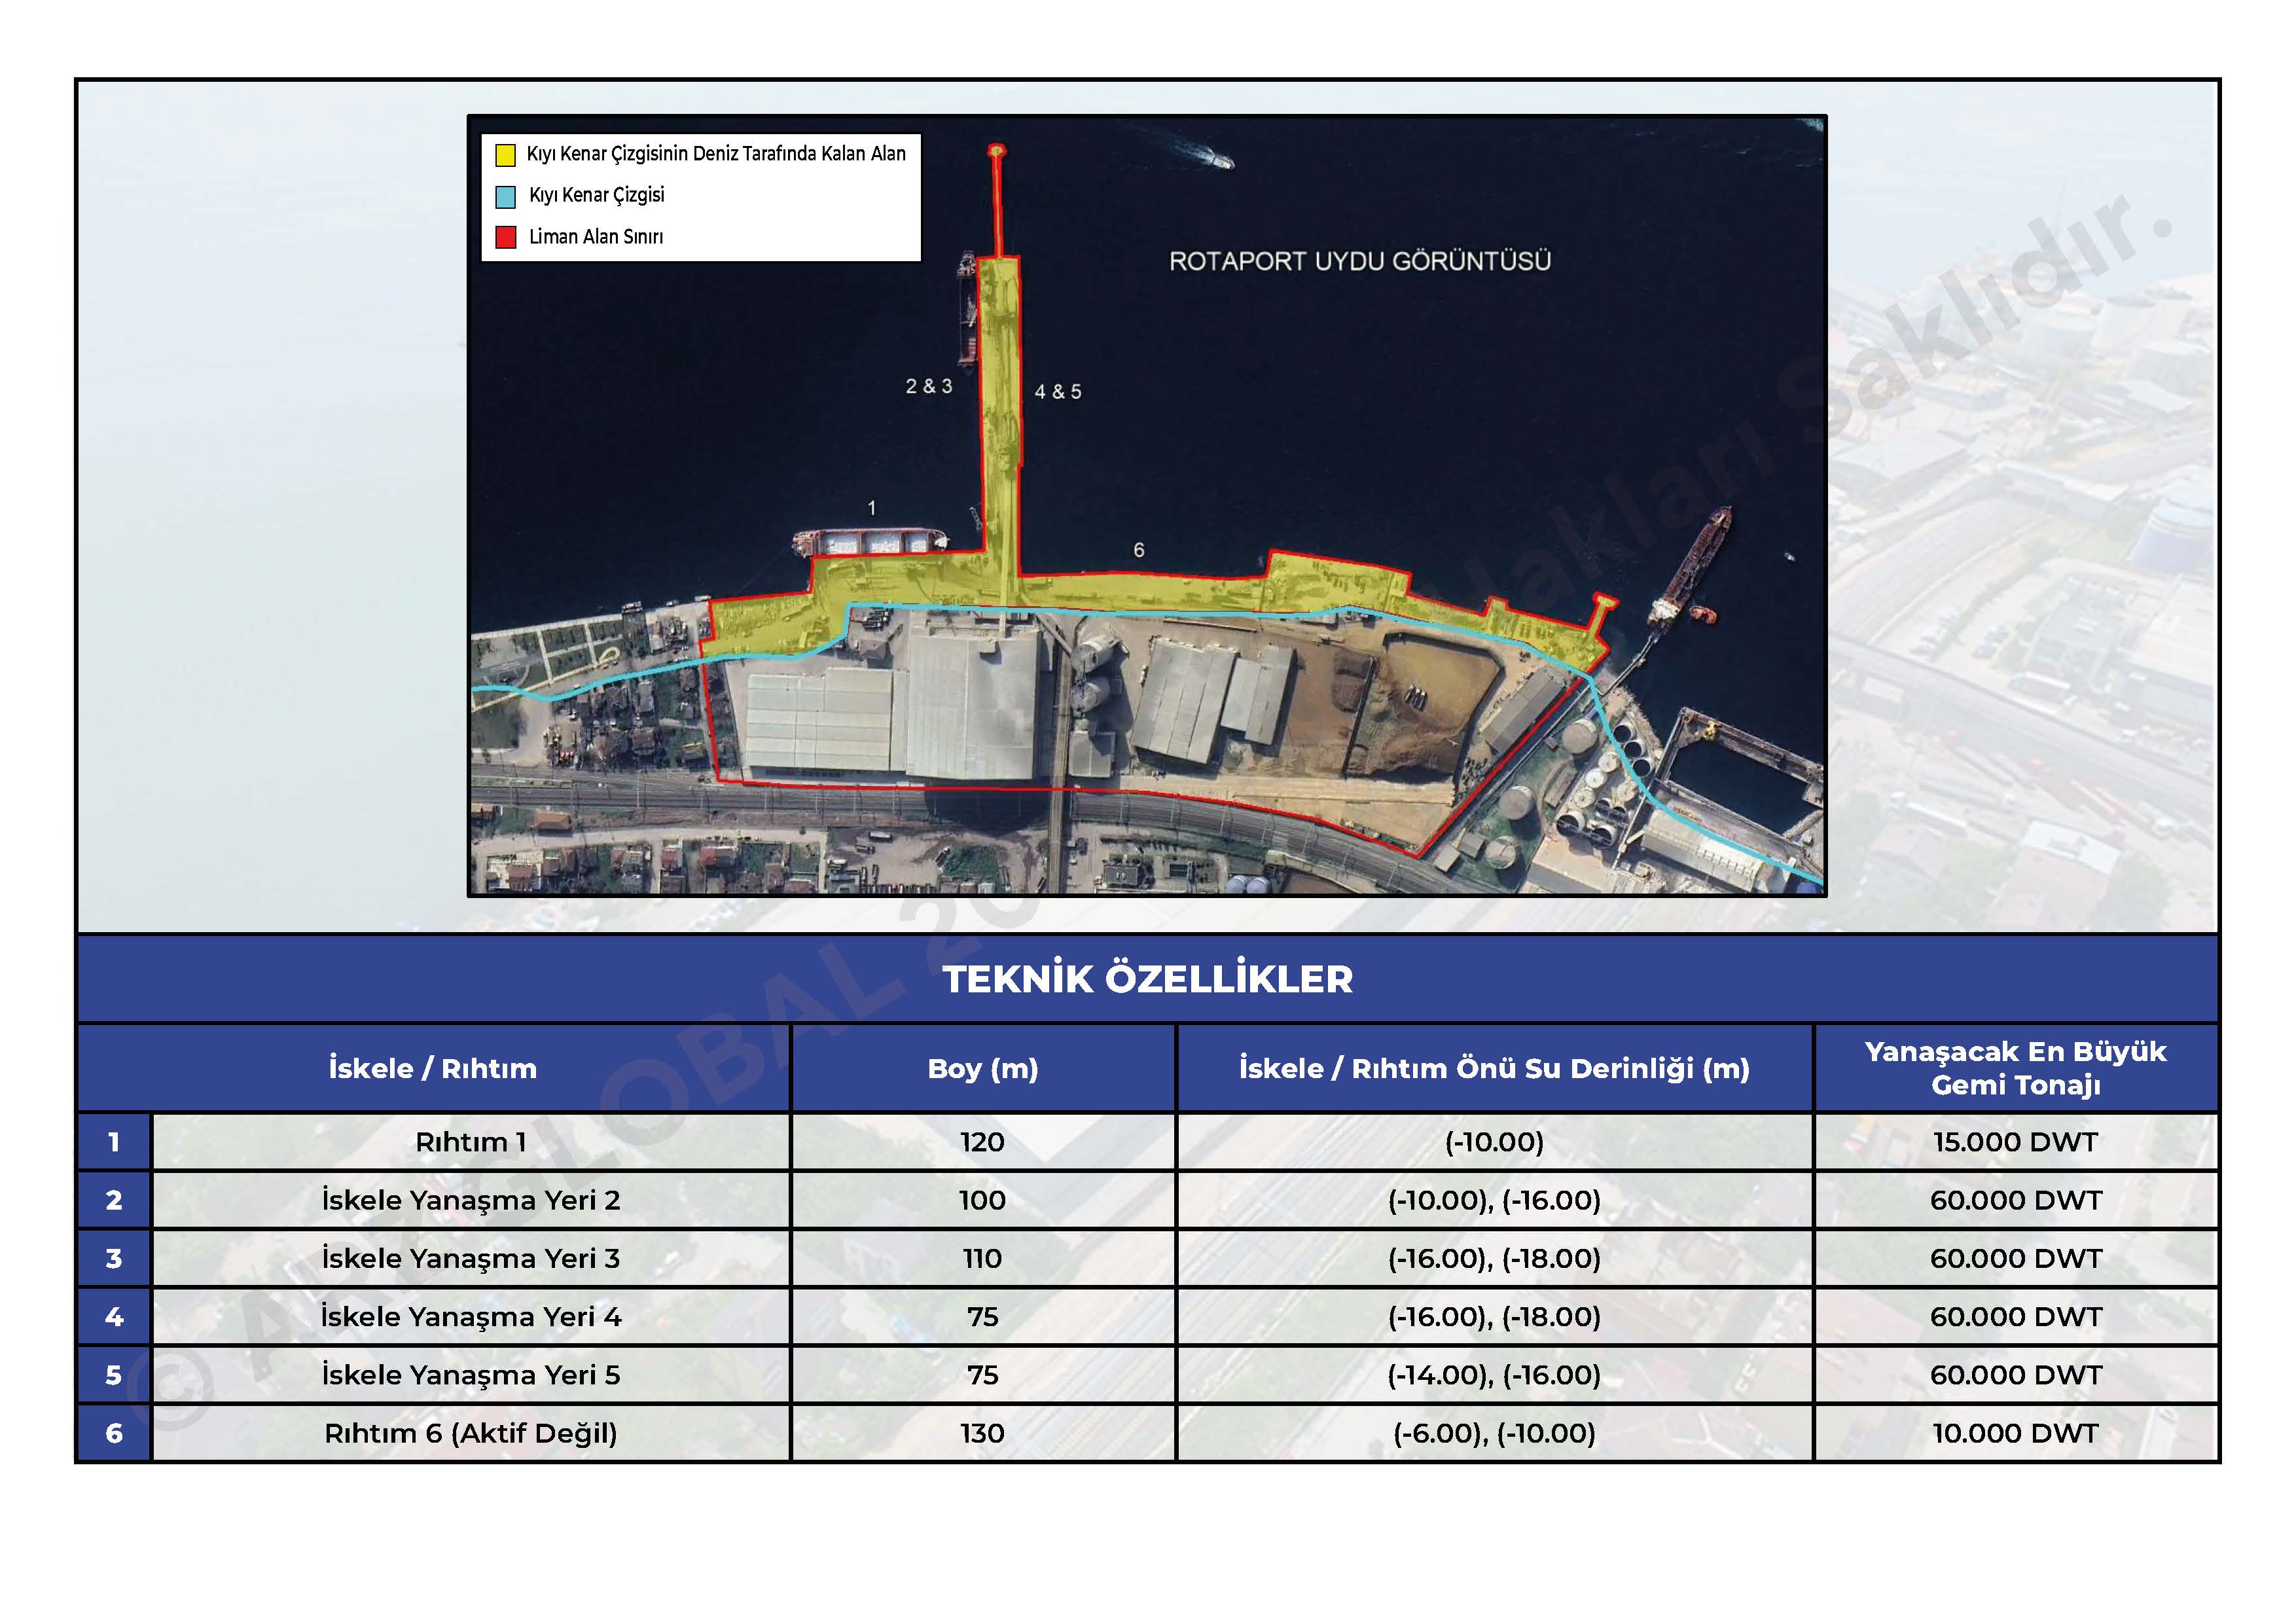This screenshot has height=1624, width=2296.
Task: Click row number cell '4'
Action: pyautogui.click(x=114, y=1317)
